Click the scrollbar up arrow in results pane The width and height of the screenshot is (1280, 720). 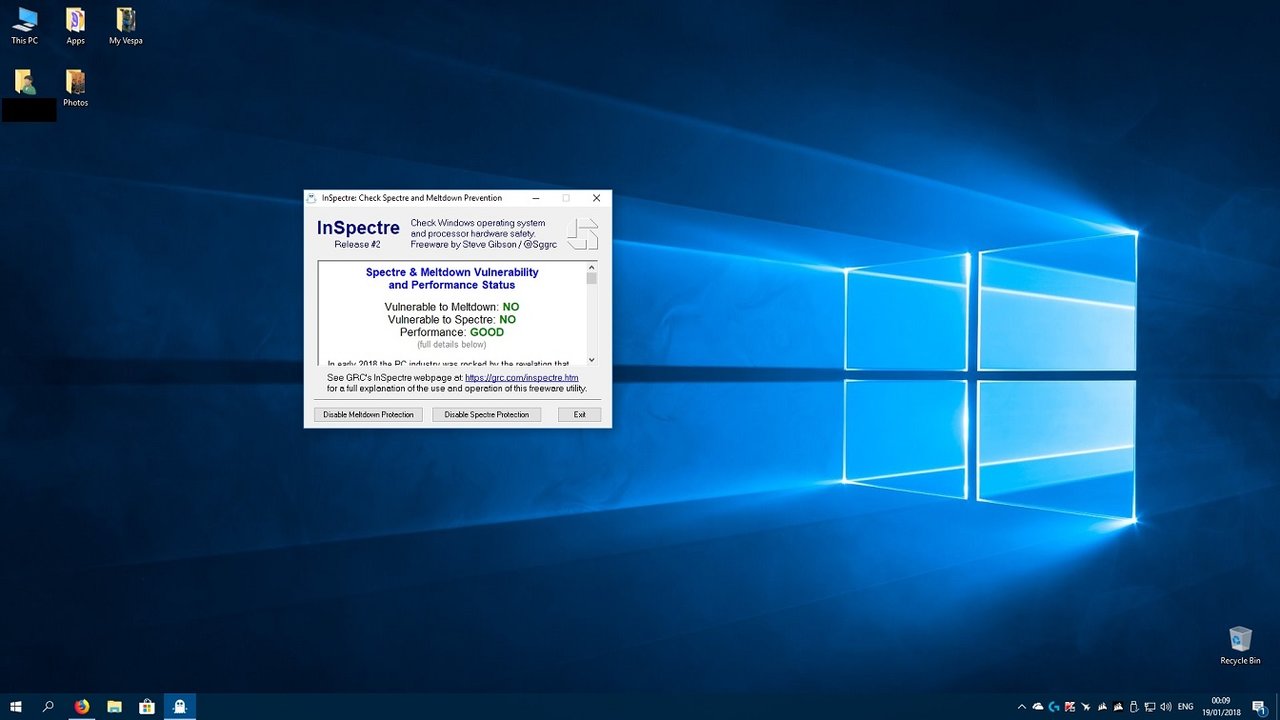click(591, 268)
